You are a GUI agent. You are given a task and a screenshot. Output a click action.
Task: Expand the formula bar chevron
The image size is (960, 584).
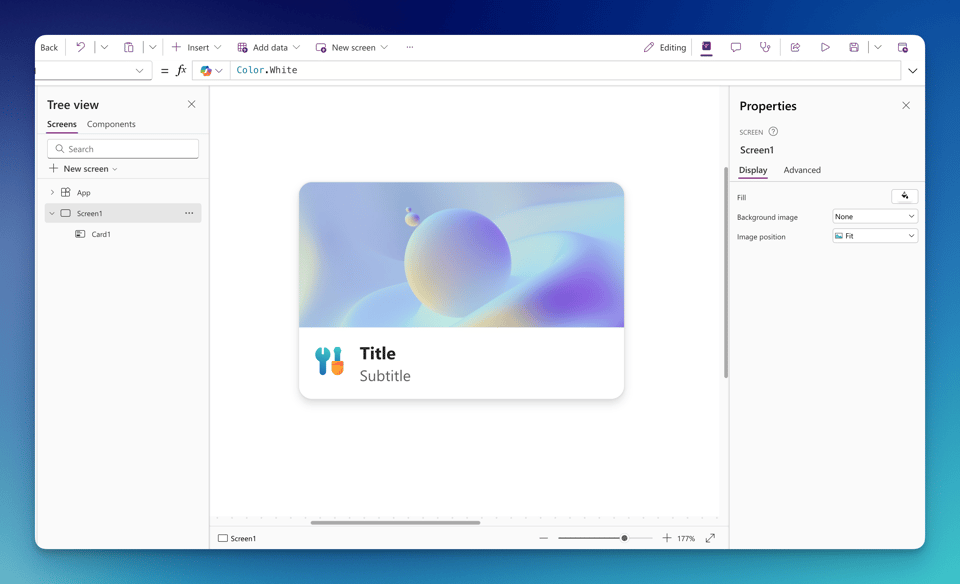(x=912, y=71)
